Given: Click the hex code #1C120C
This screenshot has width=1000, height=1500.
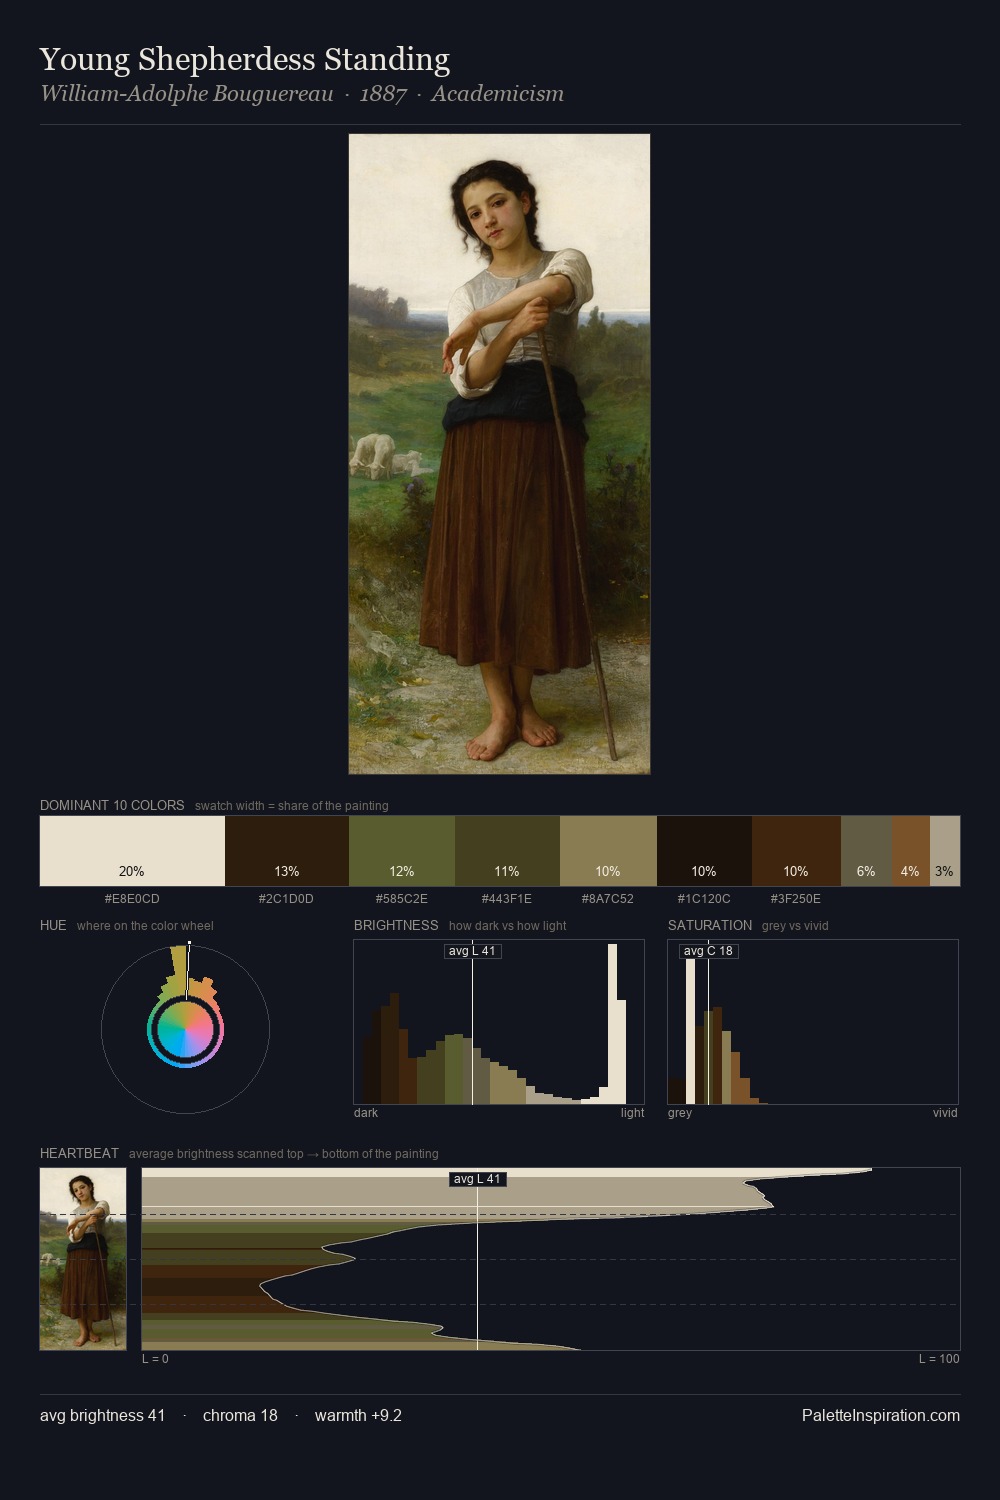Looking at the screenshot, I should tap(703, 899).
